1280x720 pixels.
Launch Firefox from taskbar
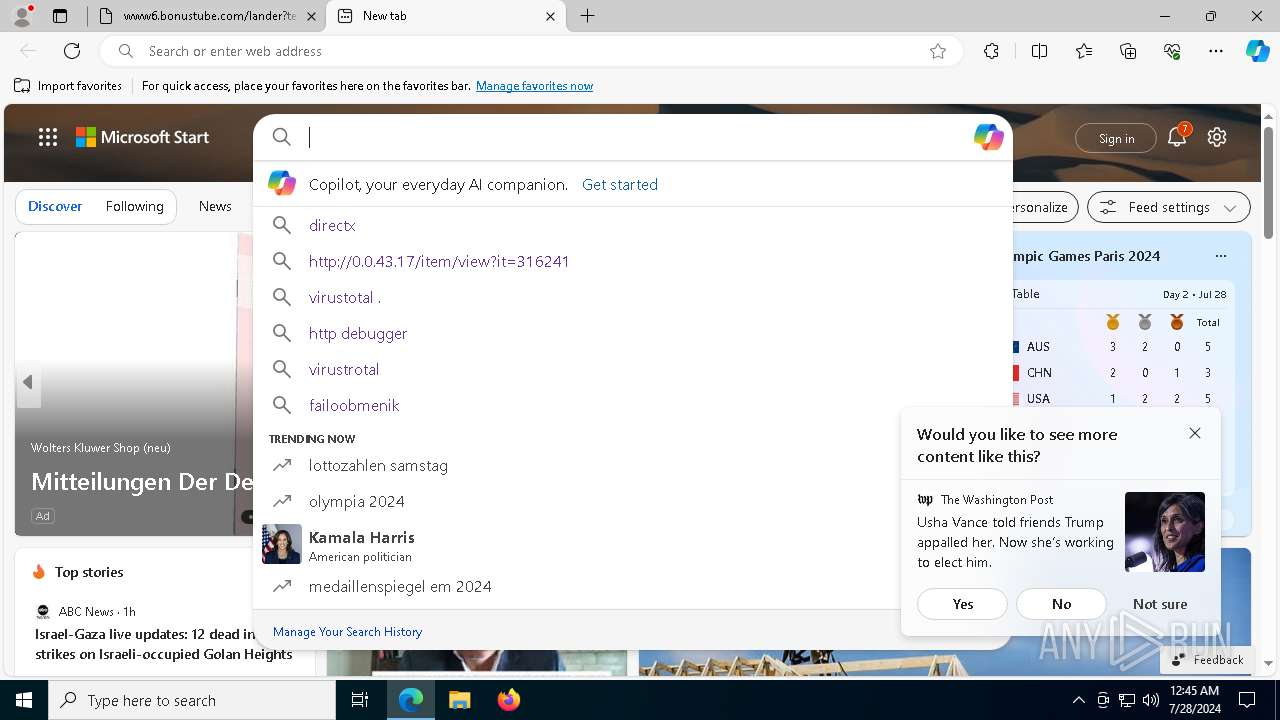coord(508,700)
